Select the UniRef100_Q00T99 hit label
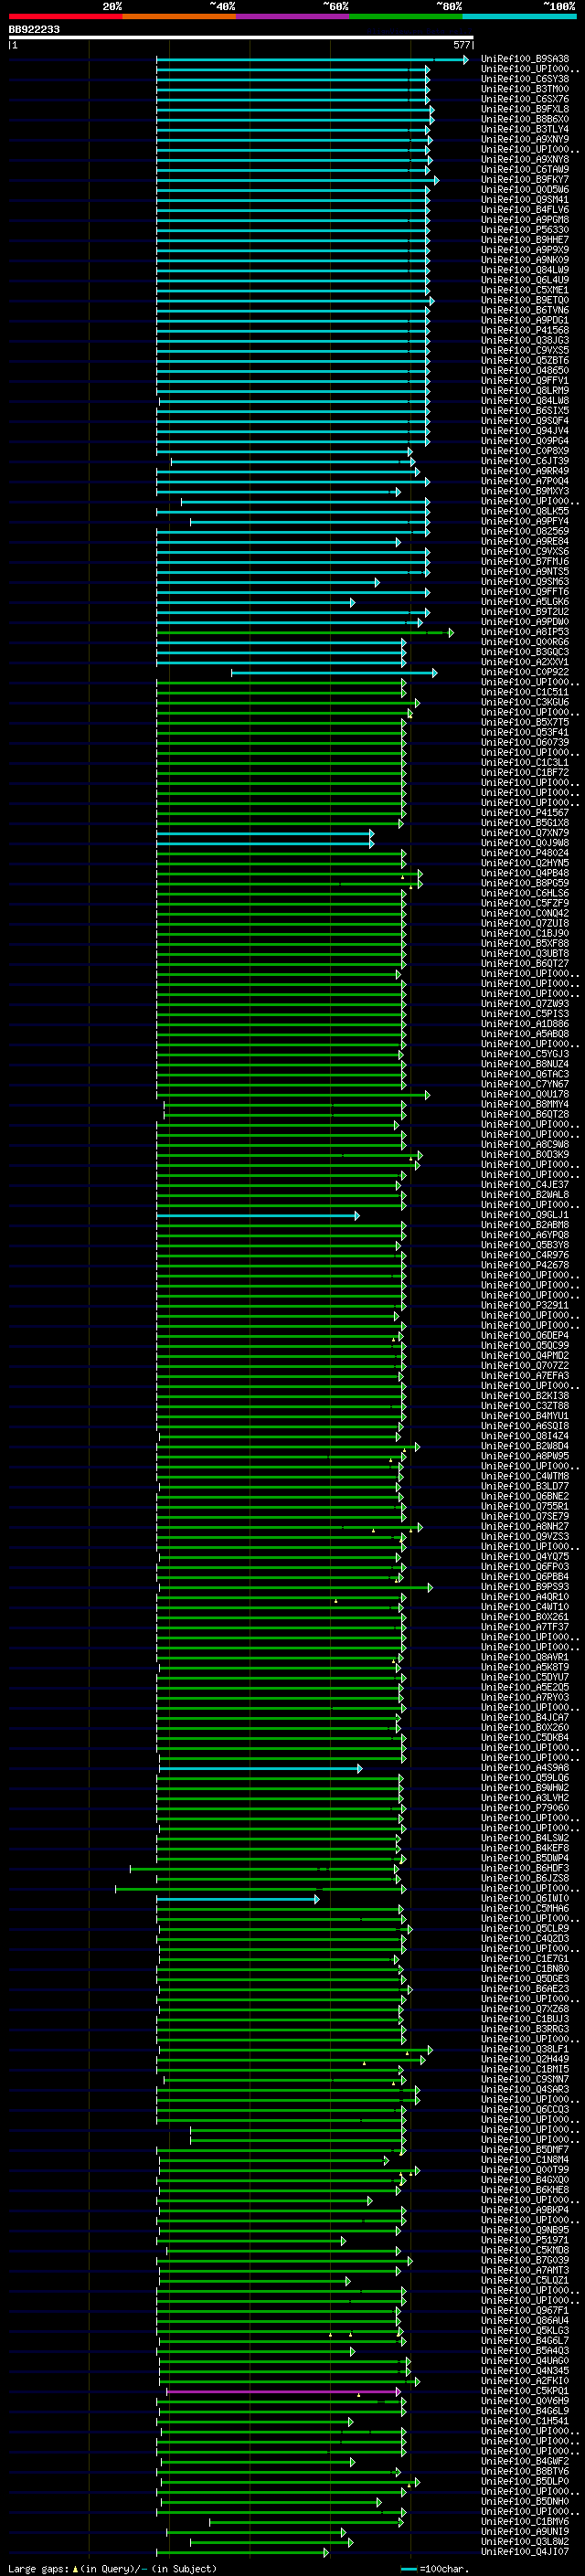This screenshot has height=2576, width=585. 525,2169
